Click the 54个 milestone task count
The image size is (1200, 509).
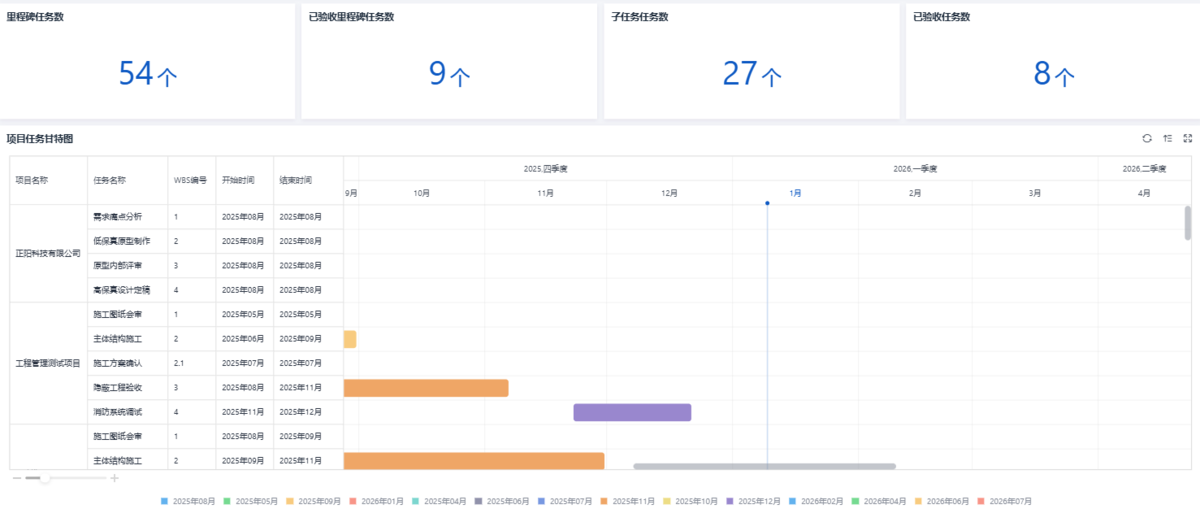pos(148,75)
